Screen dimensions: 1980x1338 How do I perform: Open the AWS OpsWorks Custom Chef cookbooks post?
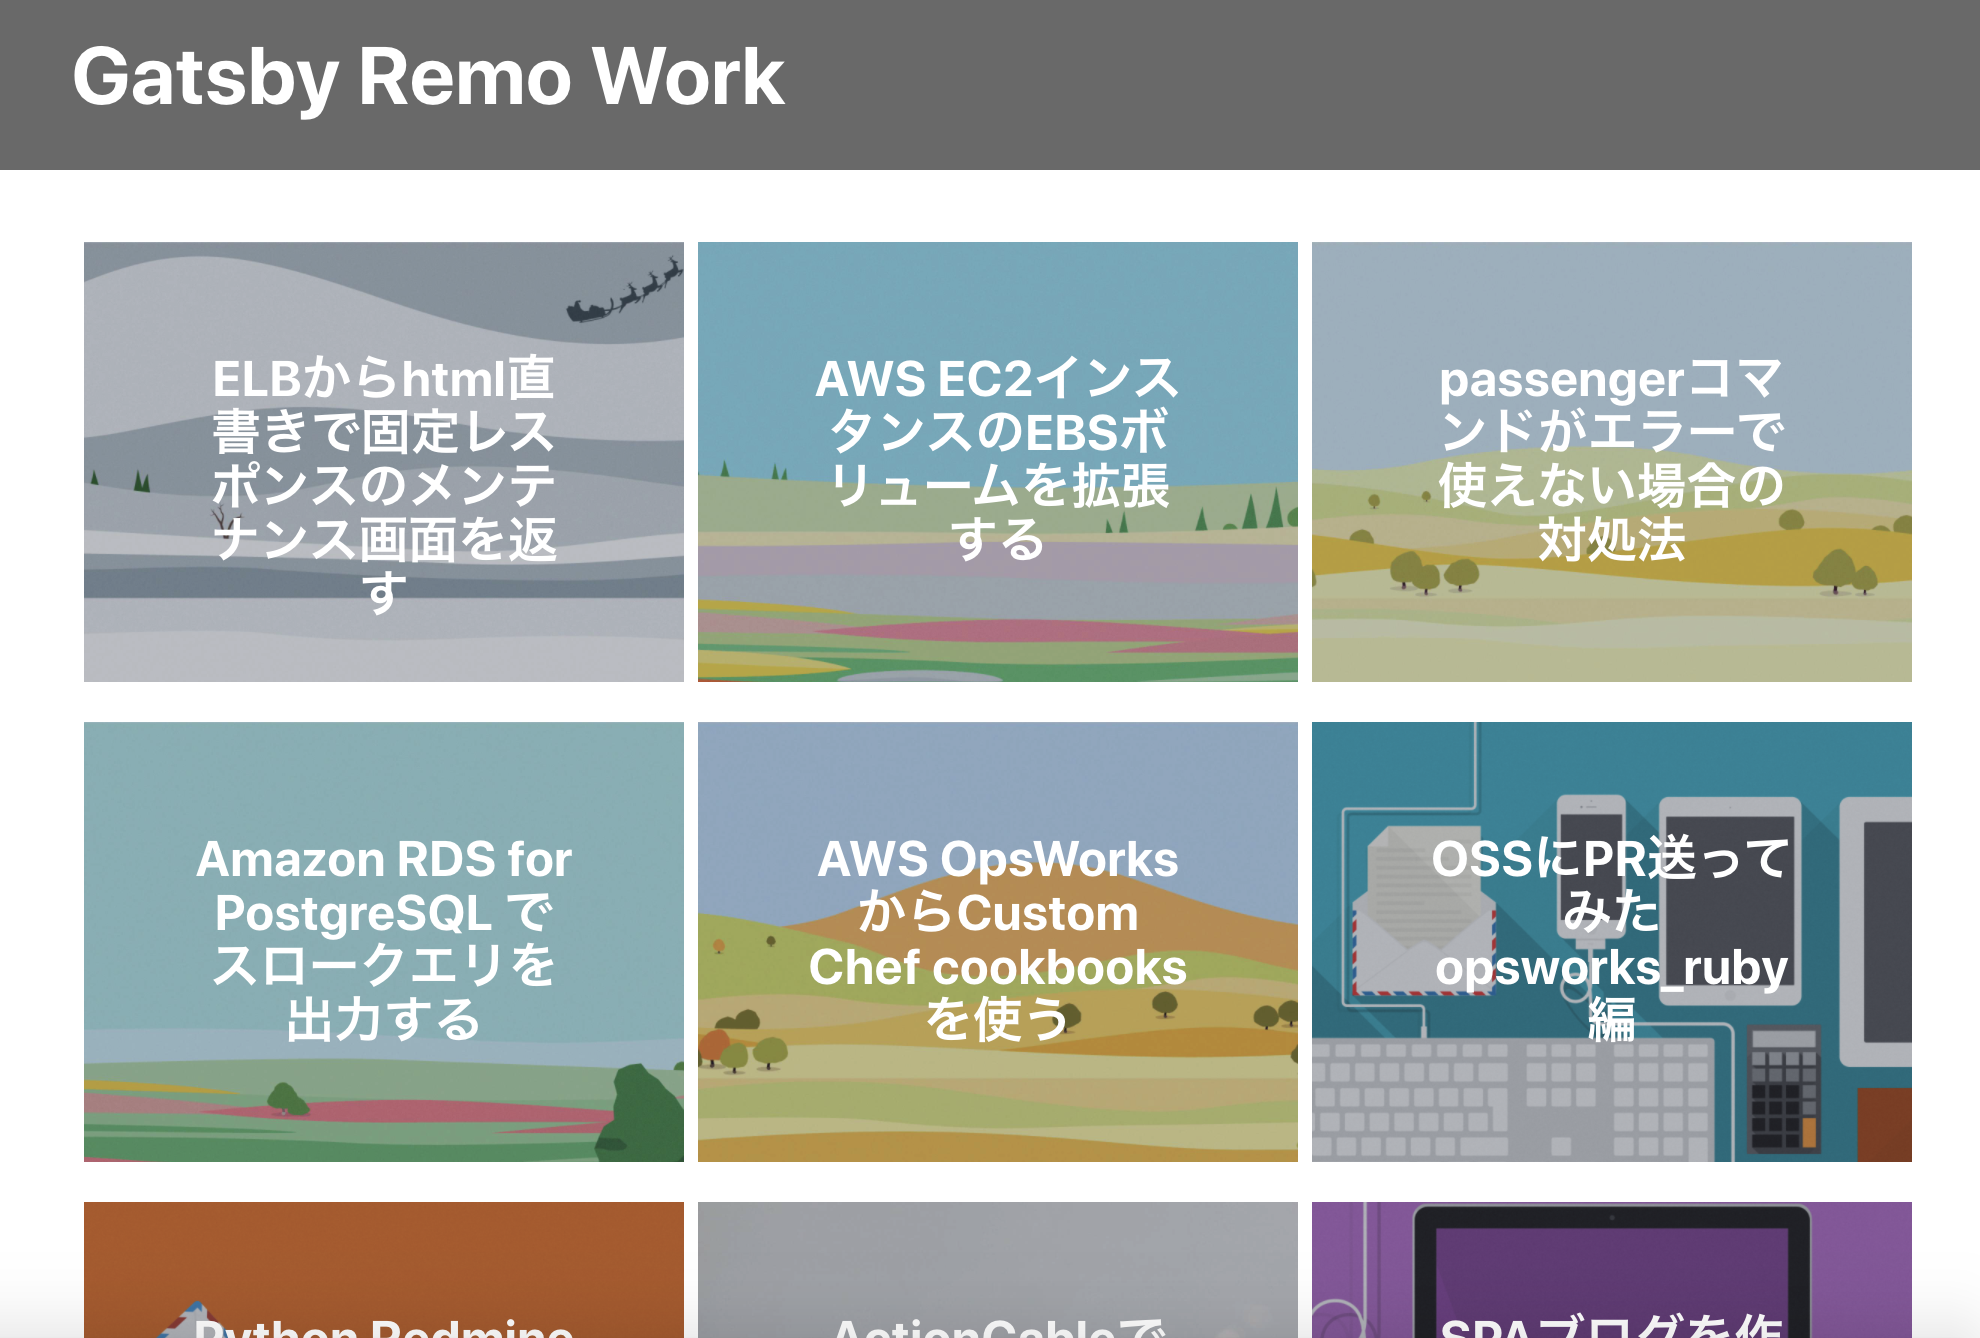click(998, 942)
